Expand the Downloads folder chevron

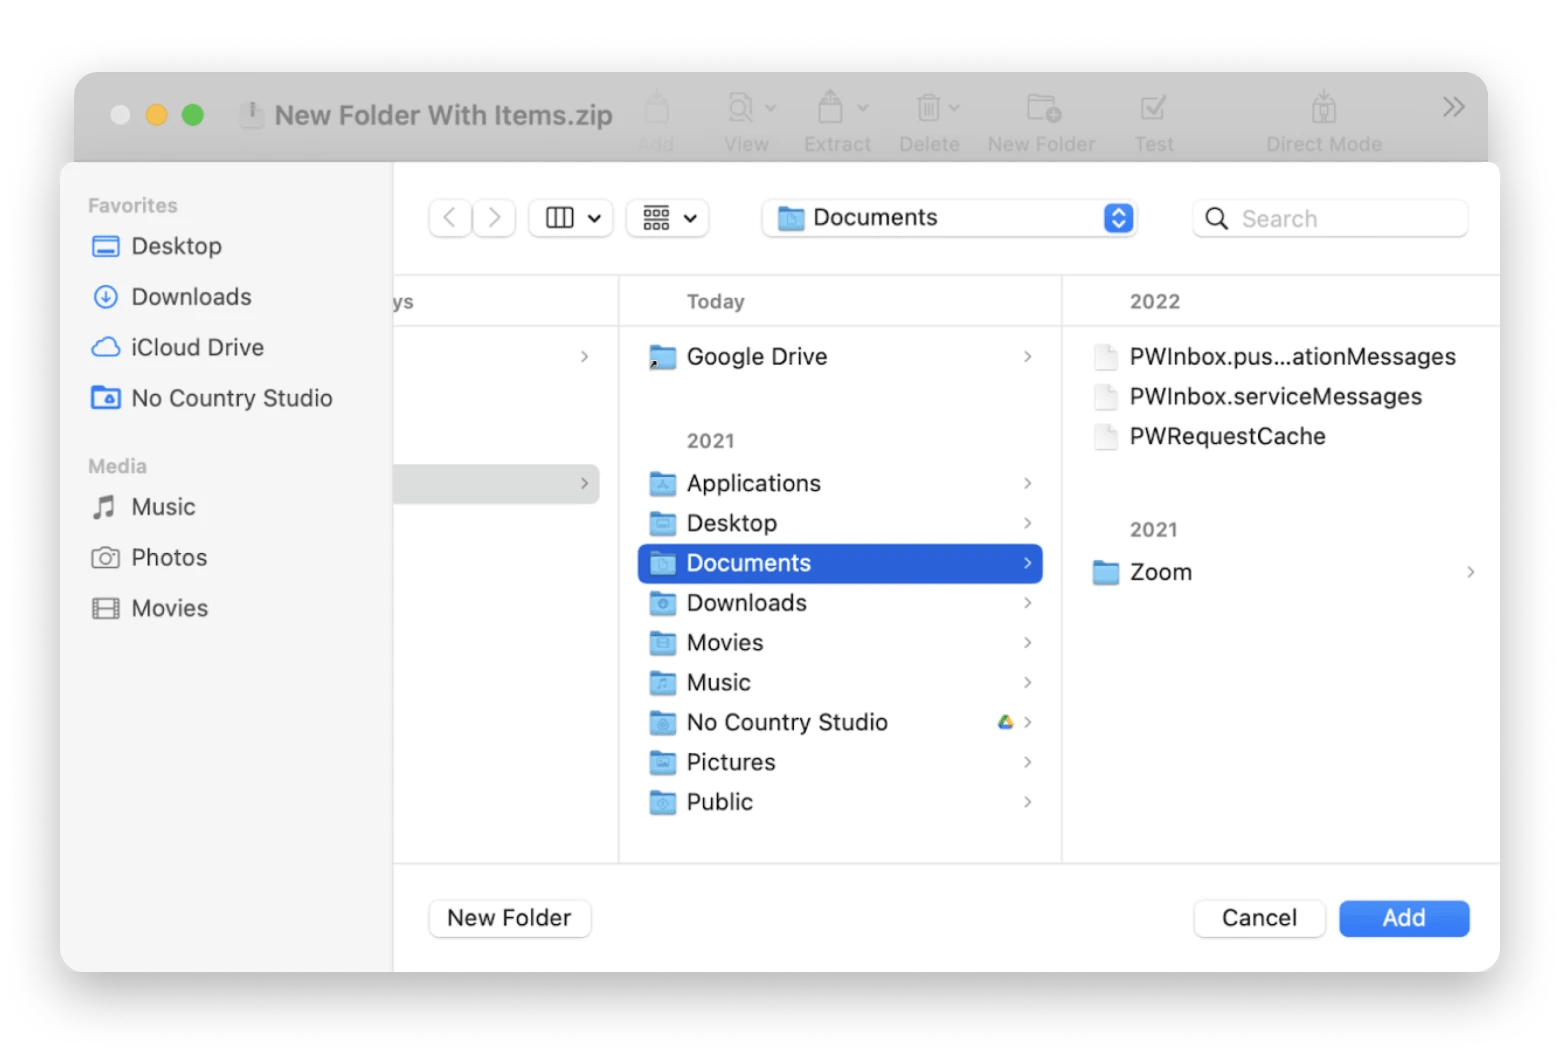1028,603
